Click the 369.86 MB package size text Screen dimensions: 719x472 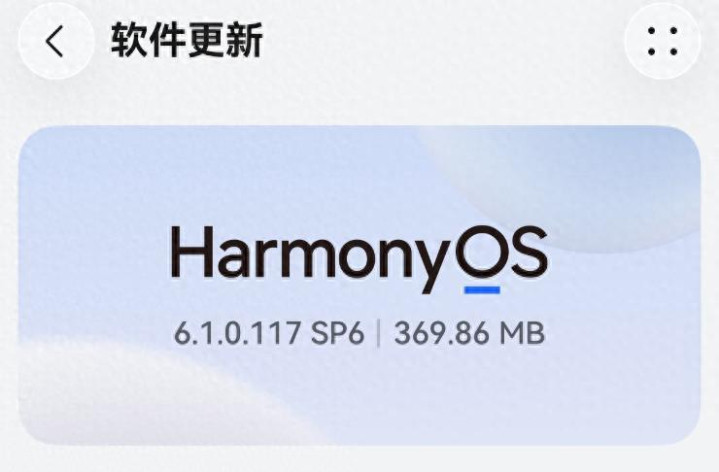470,333
